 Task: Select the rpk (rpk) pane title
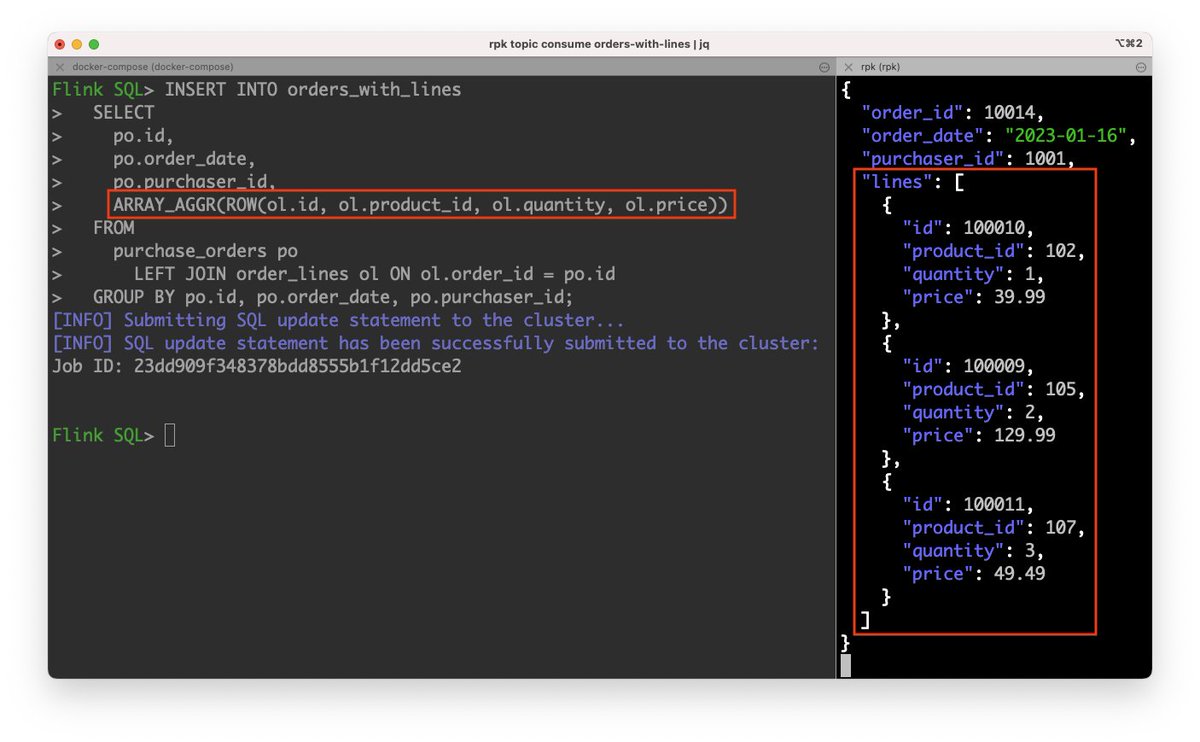(x=882, y=67)
